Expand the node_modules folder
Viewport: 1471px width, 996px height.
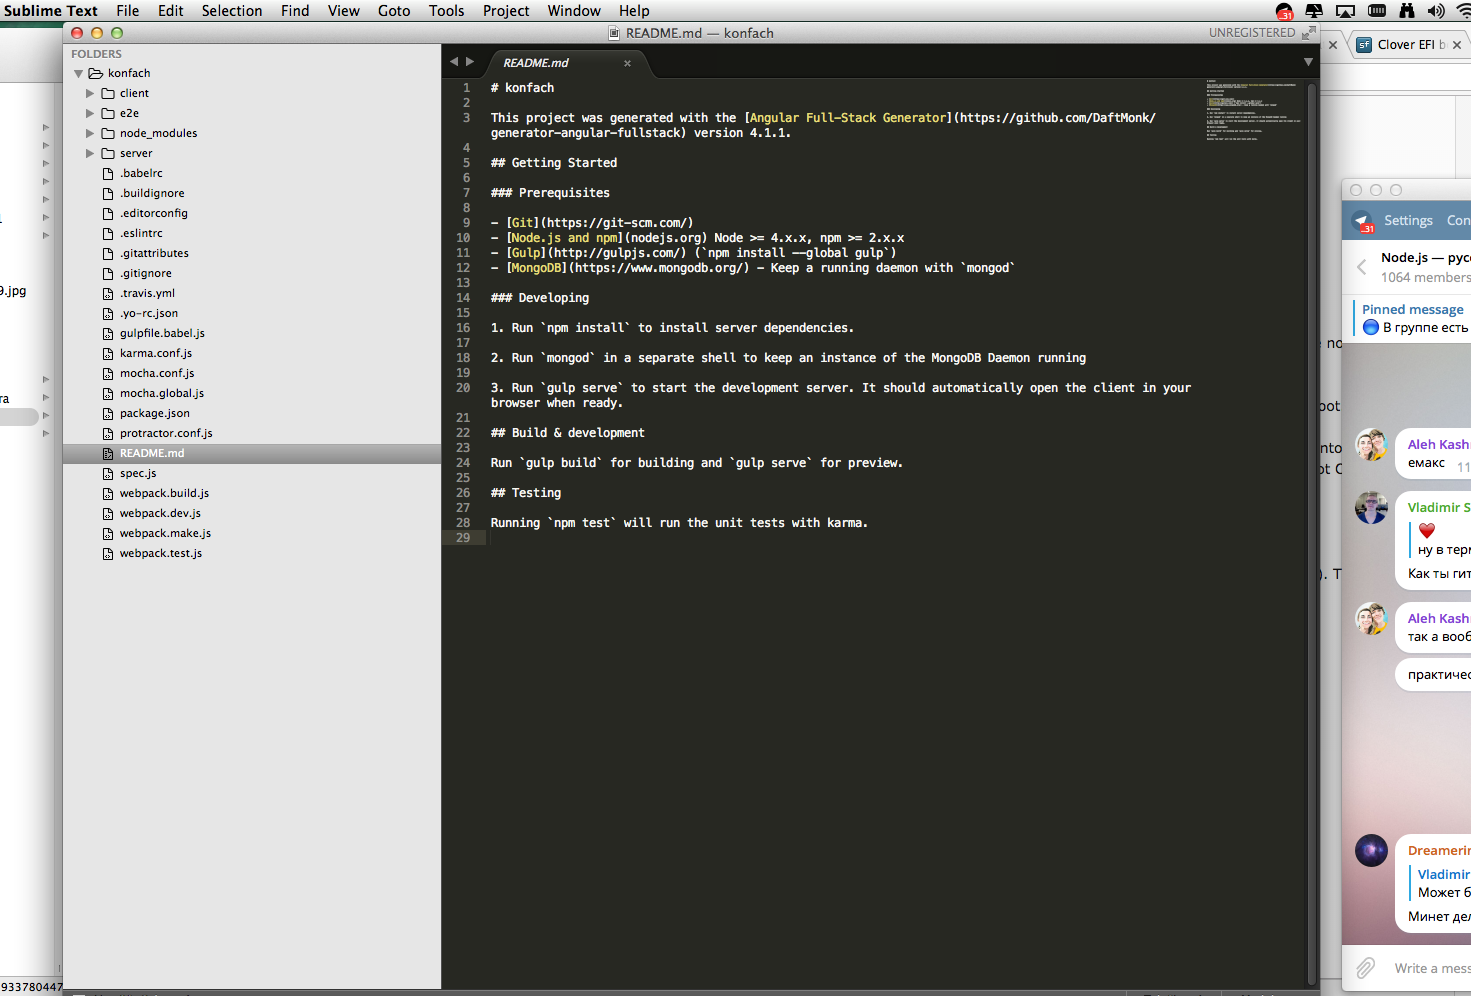90,133
